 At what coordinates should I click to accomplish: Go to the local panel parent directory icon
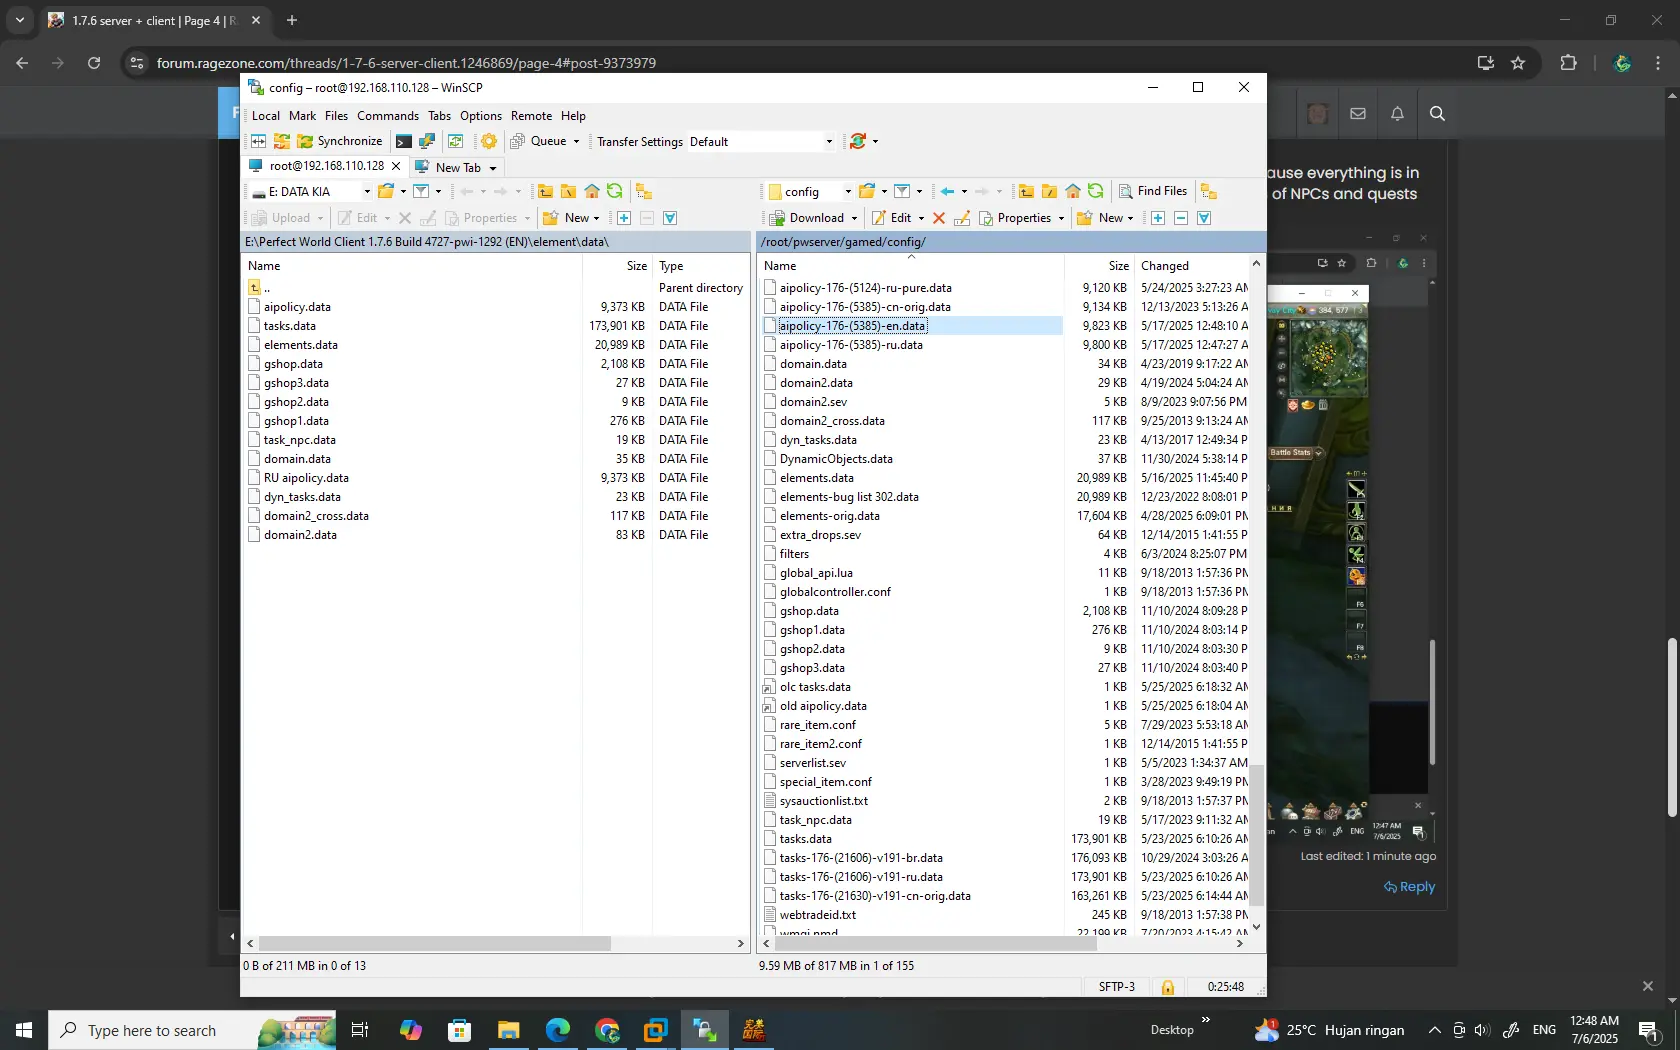coord(545,191)
